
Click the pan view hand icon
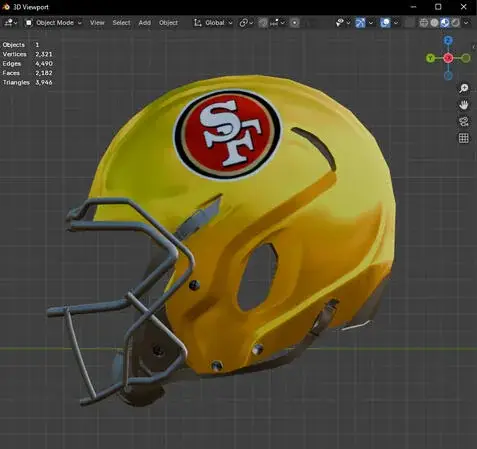[464, 105]
